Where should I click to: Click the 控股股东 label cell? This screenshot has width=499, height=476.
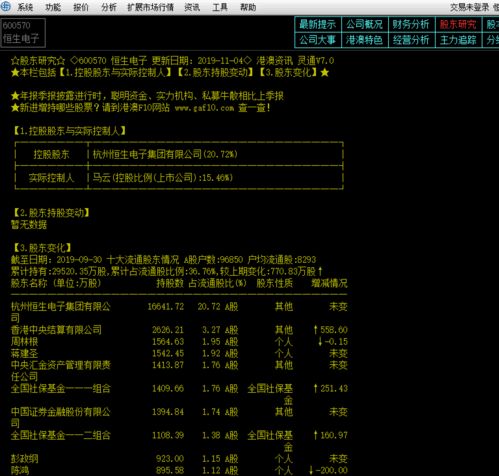[x=51, y=154]
